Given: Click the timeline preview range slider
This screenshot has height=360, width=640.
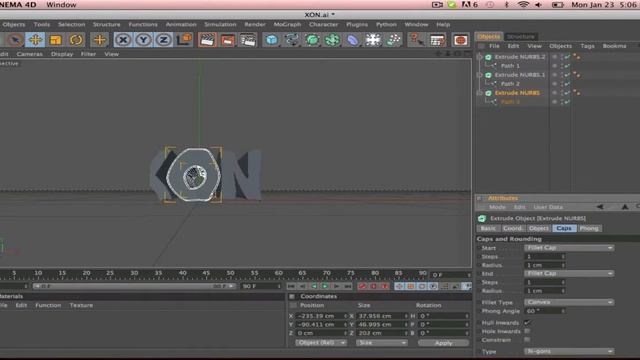Looking at the screenshot, I should [134, 287].
